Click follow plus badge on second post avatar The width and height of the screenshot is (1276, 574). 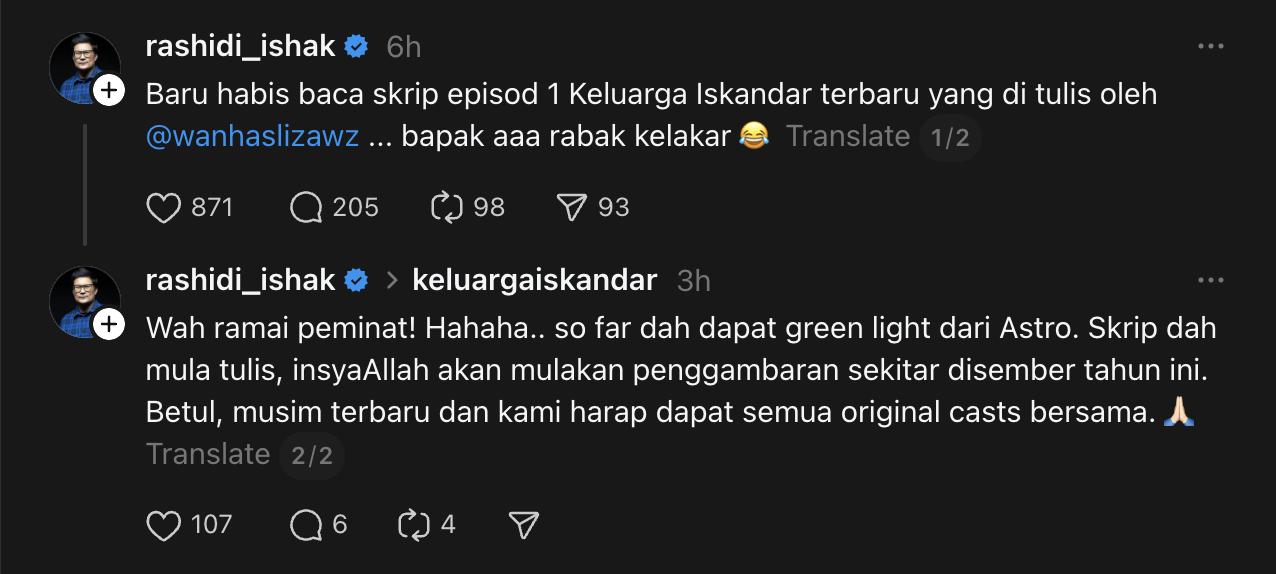109,325
